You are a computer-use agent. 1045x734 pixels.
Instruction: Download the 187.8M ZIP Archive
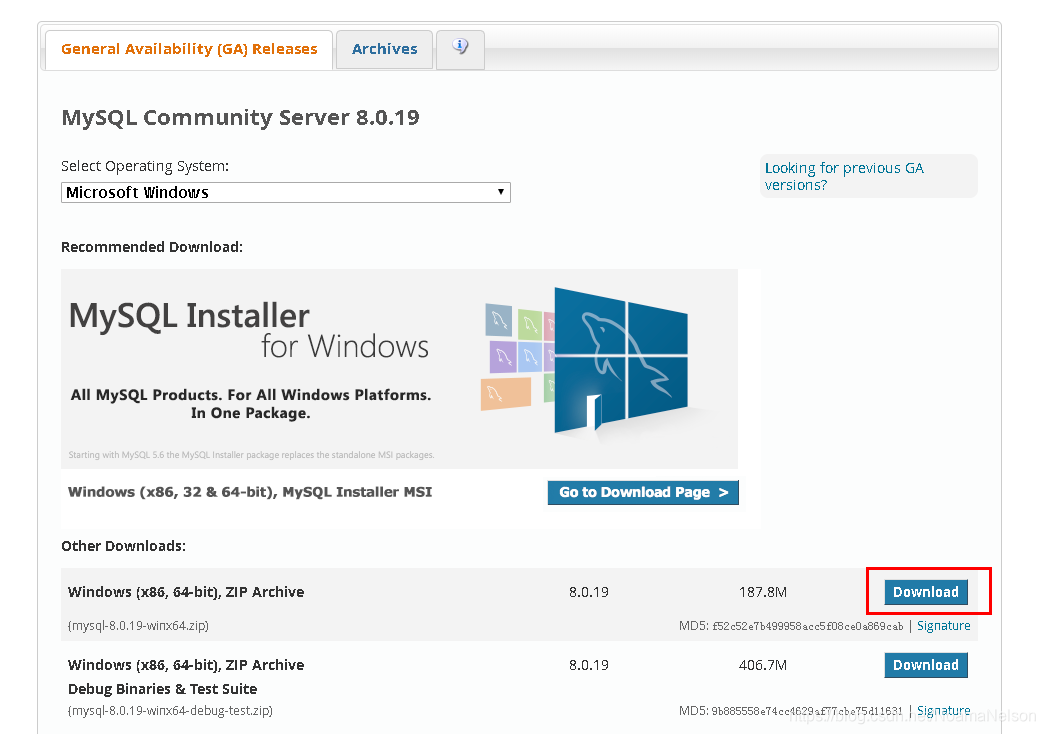point(926,592)
